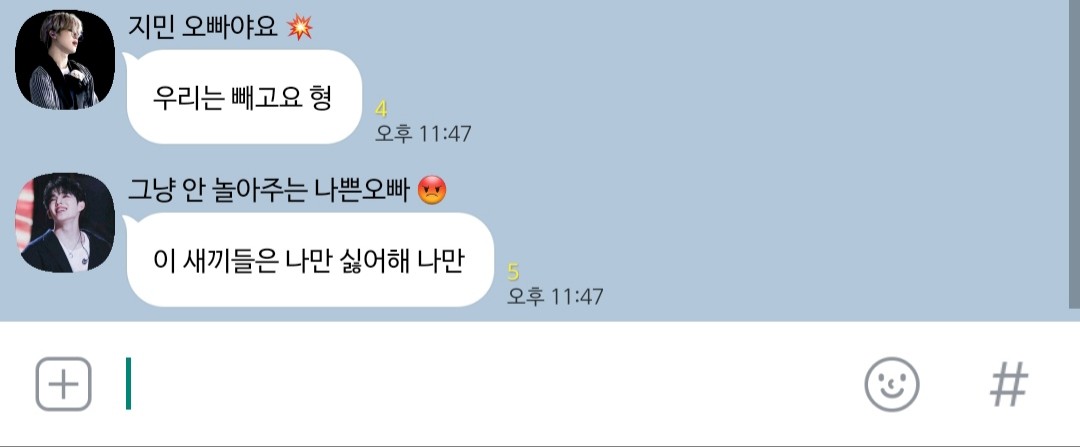Image resolution: width=1080 pixels, height=447 pixels.
Task: Focus the empty message input field
Action: (482, 384)
